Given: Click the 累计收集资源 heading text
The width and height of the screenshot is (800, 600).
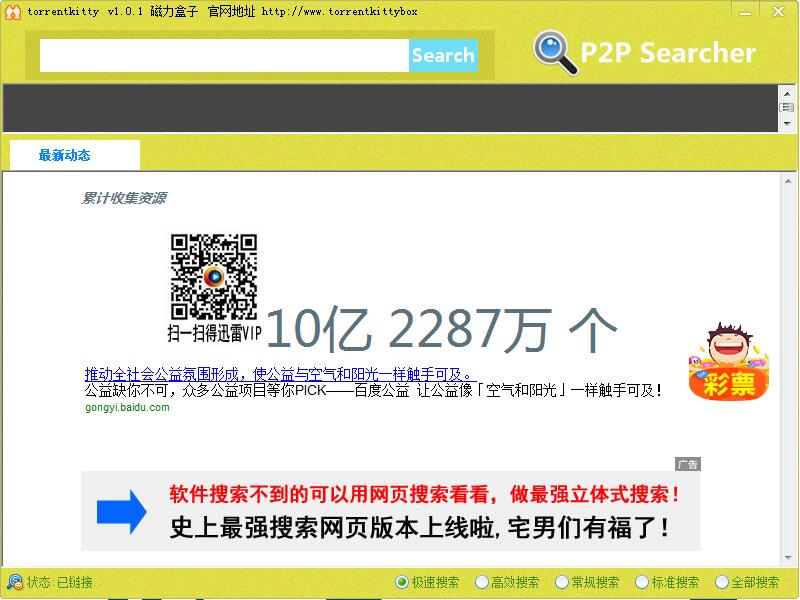Looking at the screenshot, I should [124, 197].
